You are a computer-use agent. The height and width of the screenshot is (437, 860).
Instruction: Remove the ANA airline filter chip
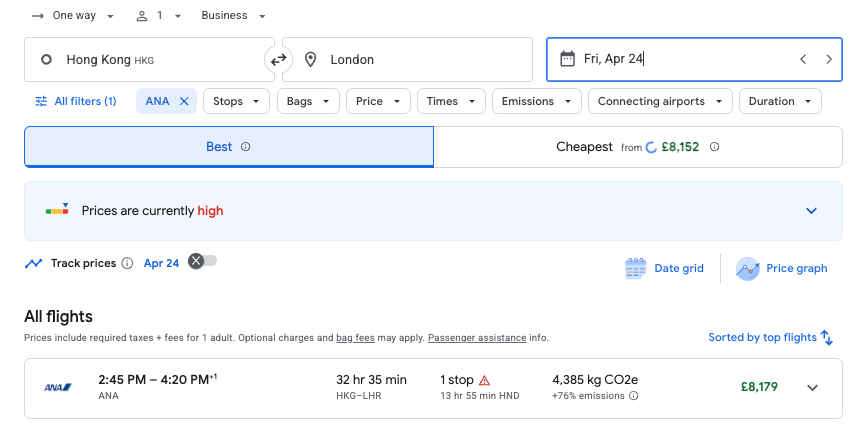(x=184, y=101)
